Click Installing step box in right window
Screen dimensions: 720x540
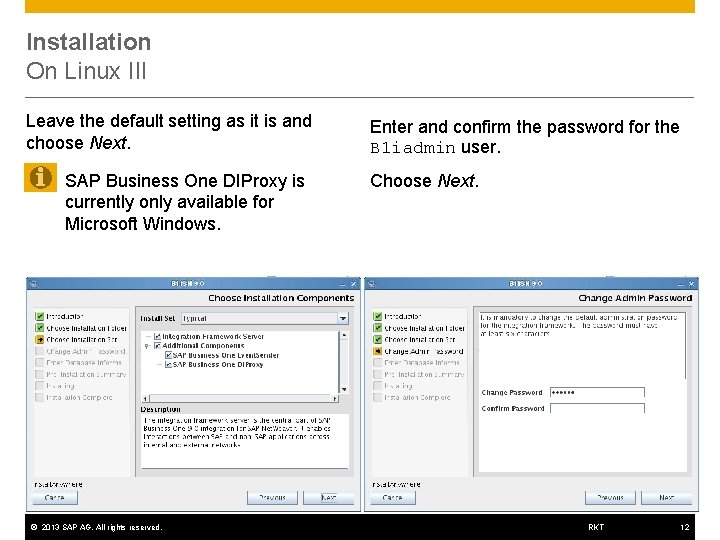[377, 386]
